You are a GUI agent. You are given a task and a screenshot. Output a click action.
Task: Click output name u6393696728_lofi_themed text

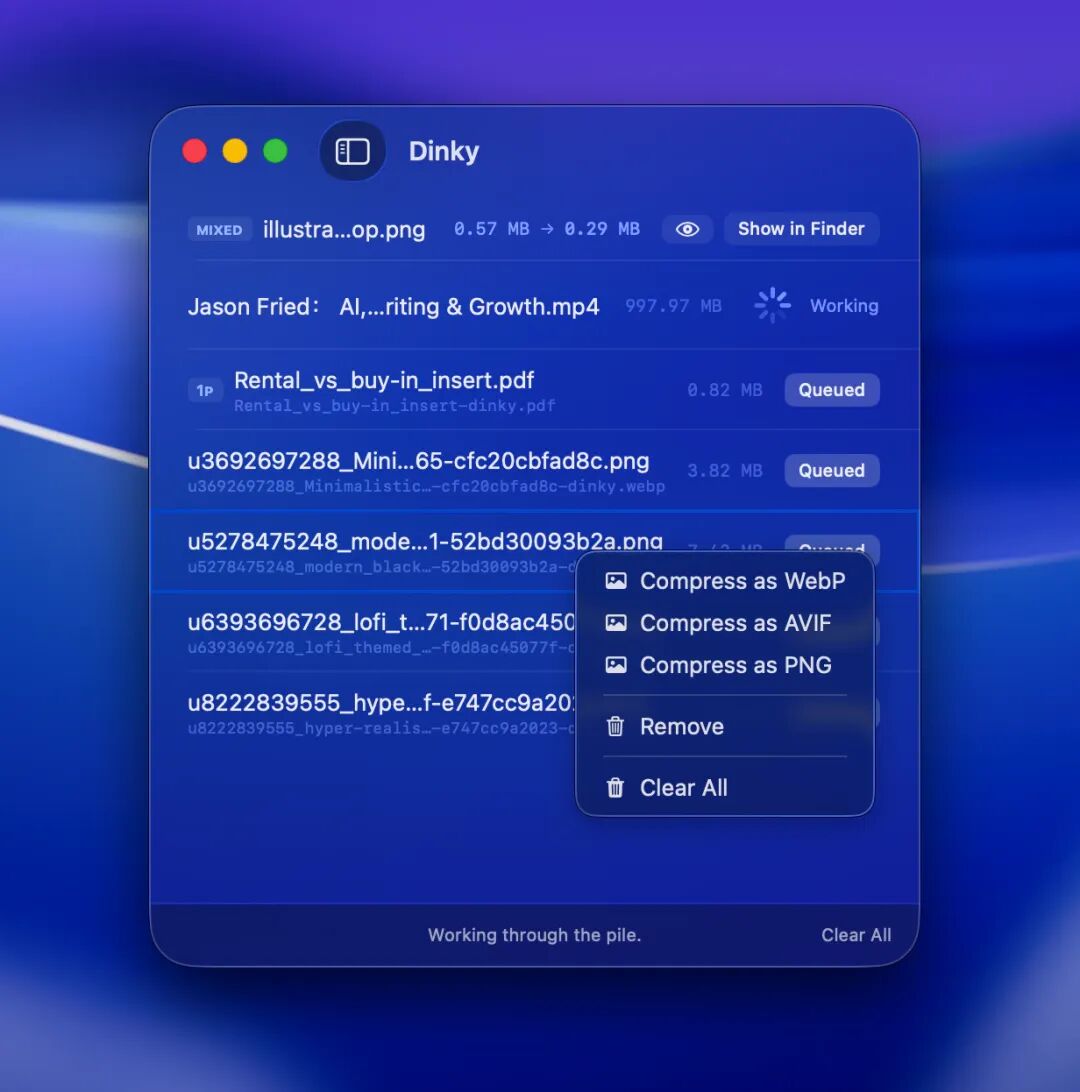tap(382, 648)
